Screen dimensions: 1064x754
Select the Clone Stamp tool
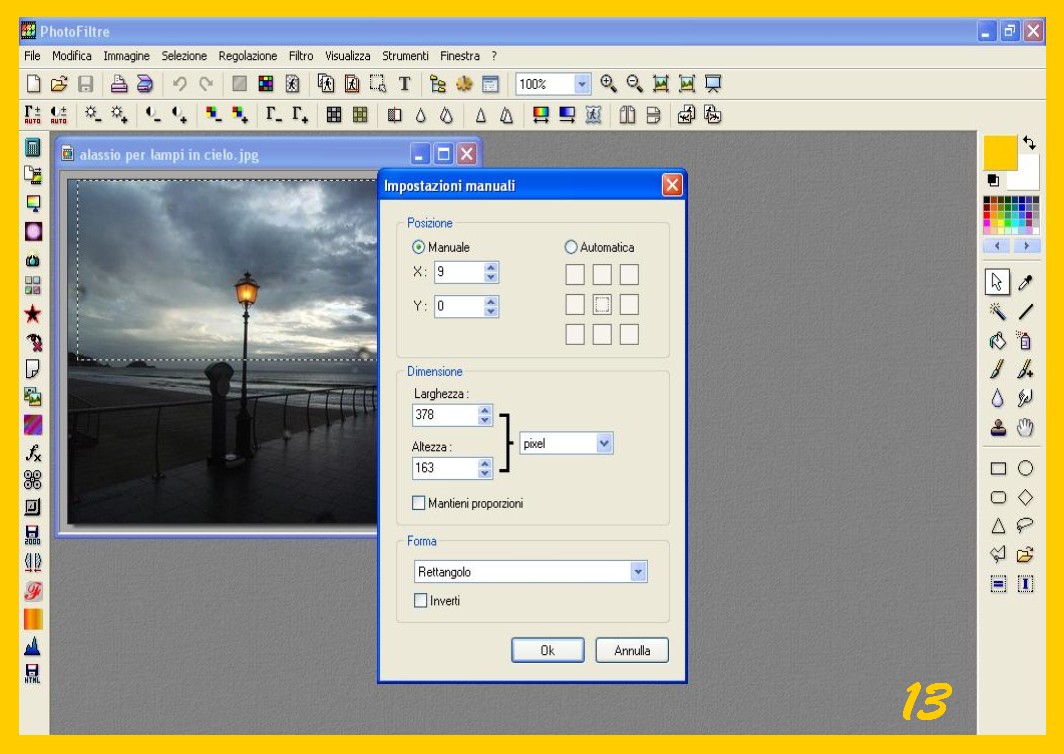[997, 428]
